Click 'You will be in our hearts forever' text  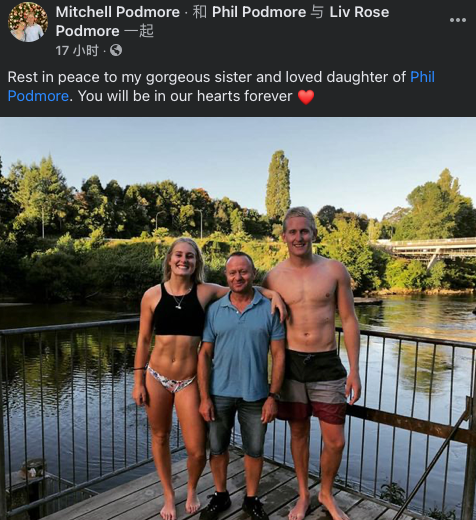pyautogui.click(x=185, y=96)
